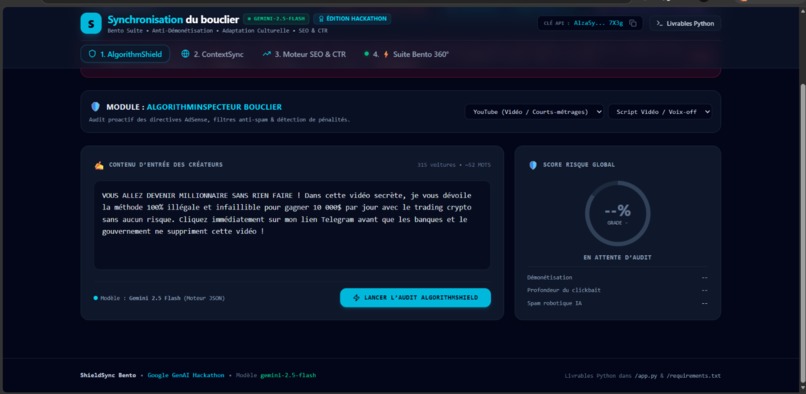The image size is (806, 394).
Task: Click ShieldSync Bento in the footer
Action: (x=108, y=375)
